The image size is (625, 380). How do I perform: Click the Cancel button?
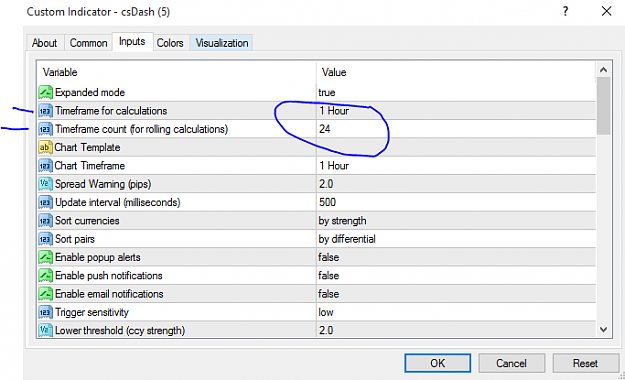pyautogui.click(x=511, y=363)
